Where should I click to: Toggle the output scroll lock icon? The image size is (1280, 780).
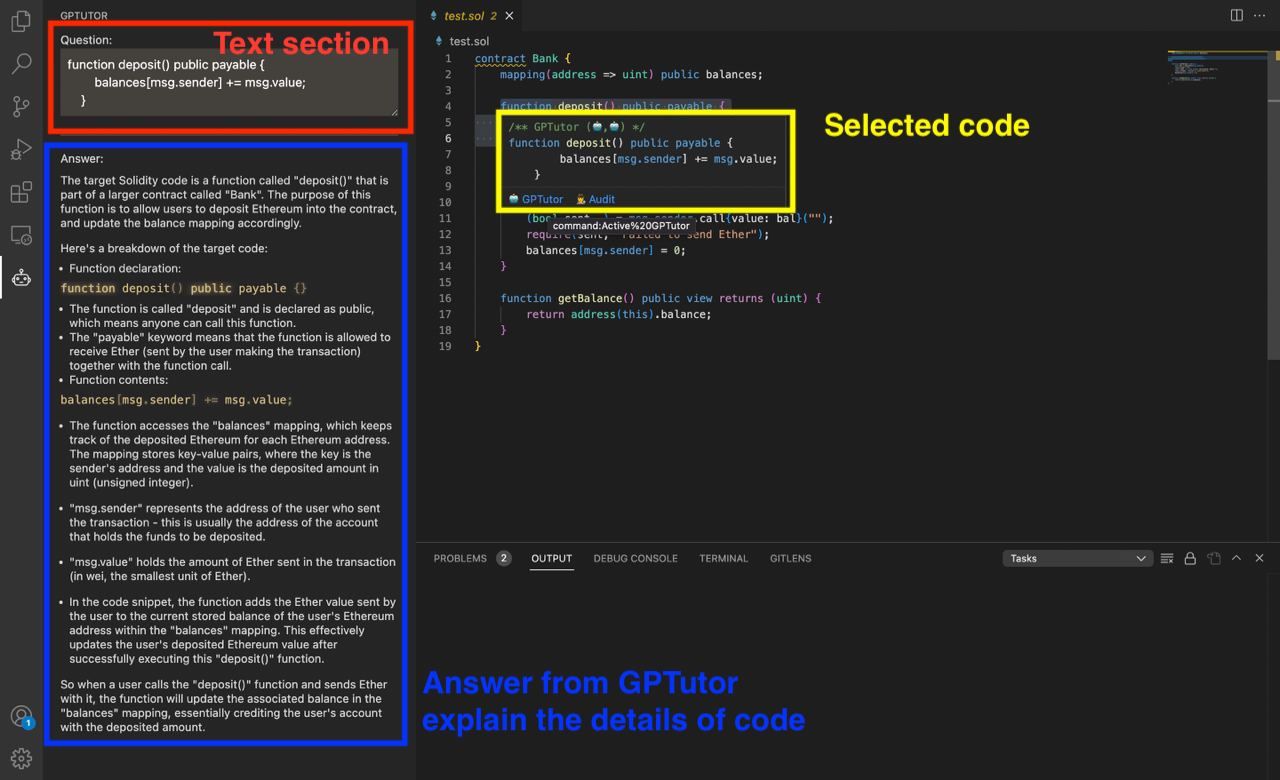click(x=1190, y=558)
